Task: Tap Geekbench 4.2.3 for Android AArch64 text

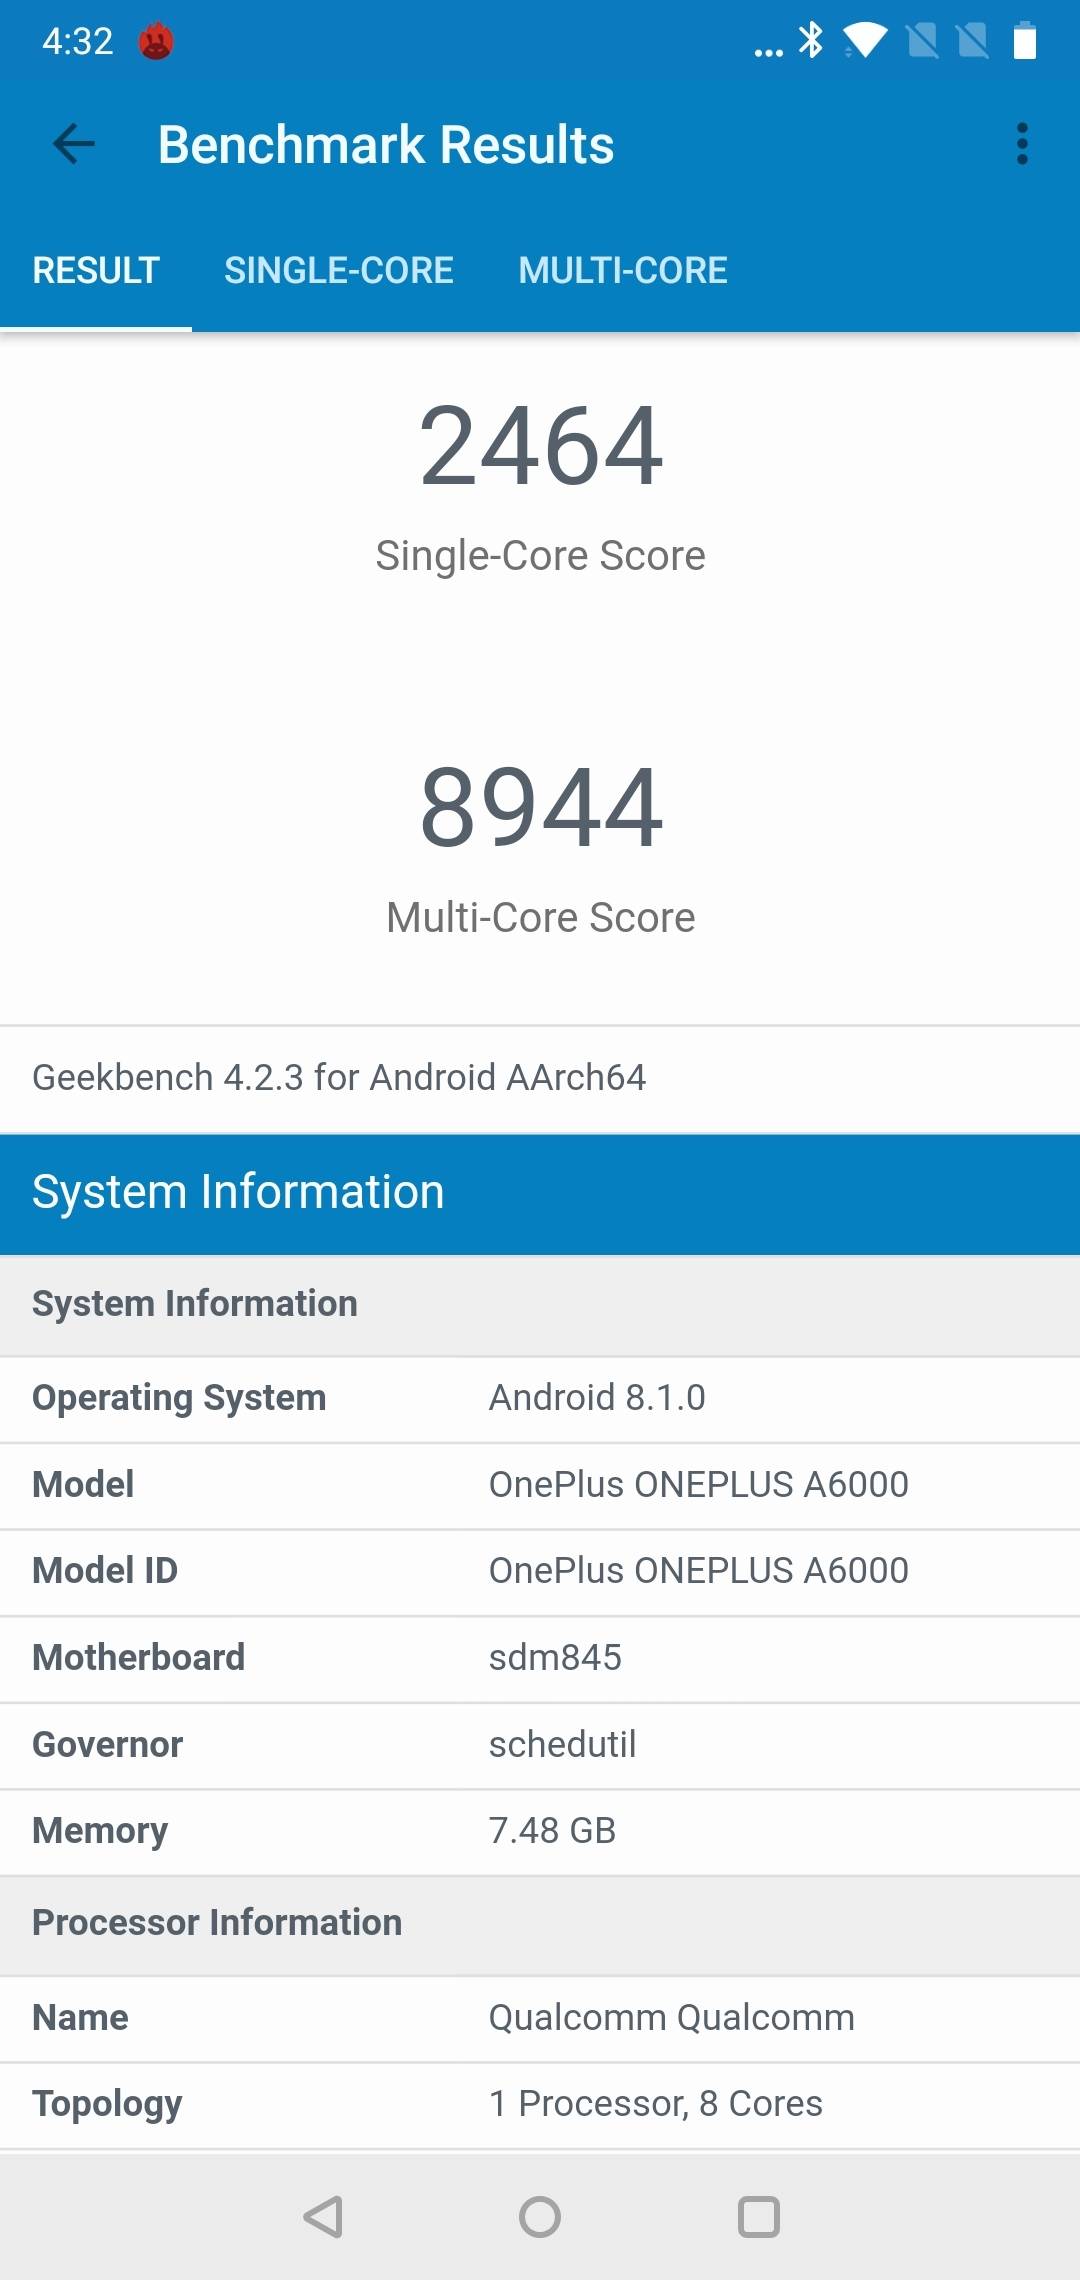Action: (x=339, y=1078)
